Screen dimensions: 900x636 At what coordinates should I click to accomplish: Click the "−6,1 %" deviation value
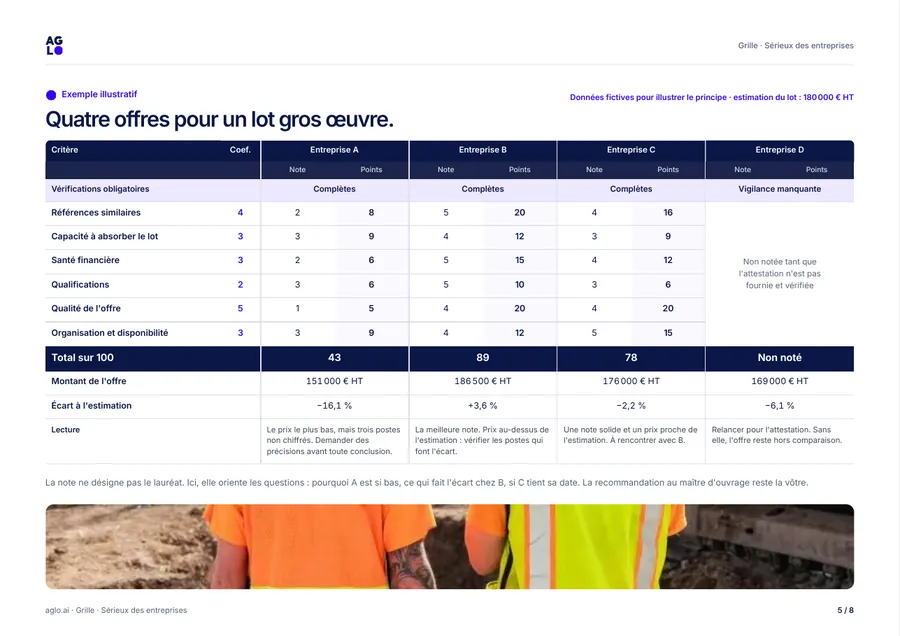click(x=779, y=405)
